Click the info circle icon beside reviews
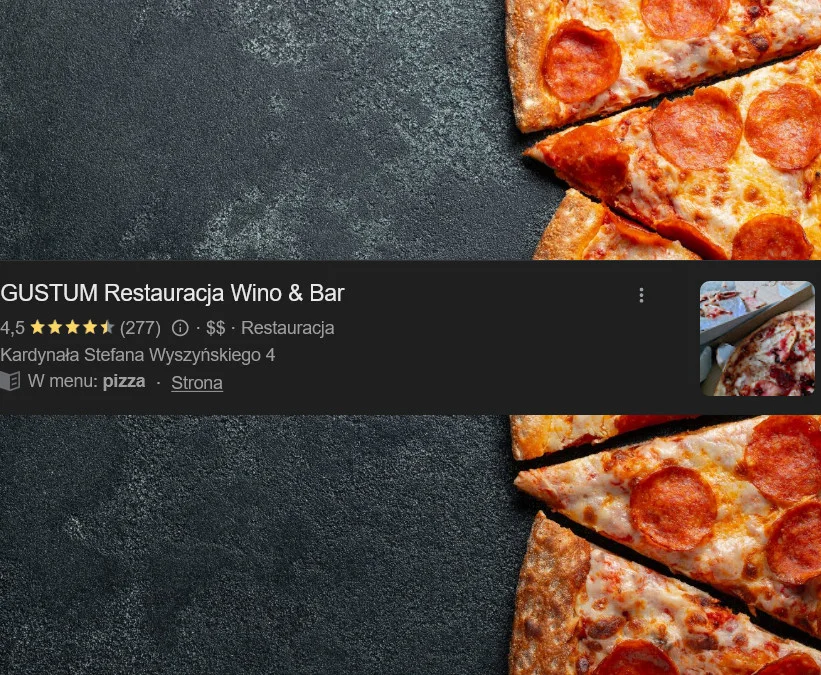Screen dimensions: 821x675 pyautogui.click(x=180, y=328)
